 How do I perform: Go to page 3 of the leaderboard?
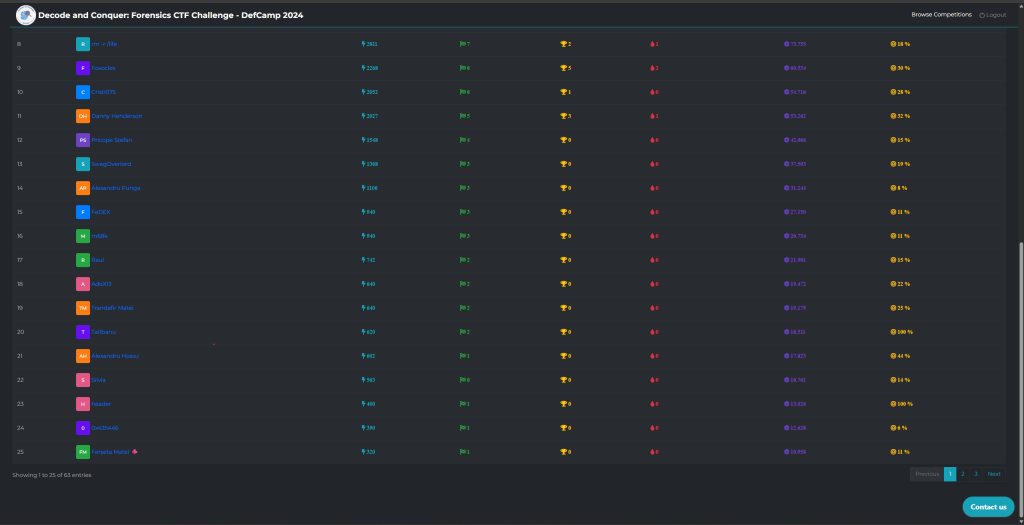pyautogui.click(x=975, y=474)
